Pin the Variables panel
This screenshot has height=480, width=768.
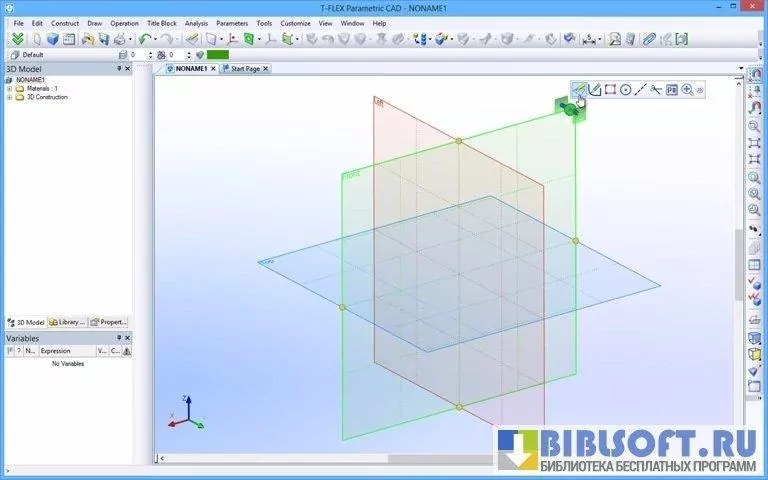coord(119,338)
